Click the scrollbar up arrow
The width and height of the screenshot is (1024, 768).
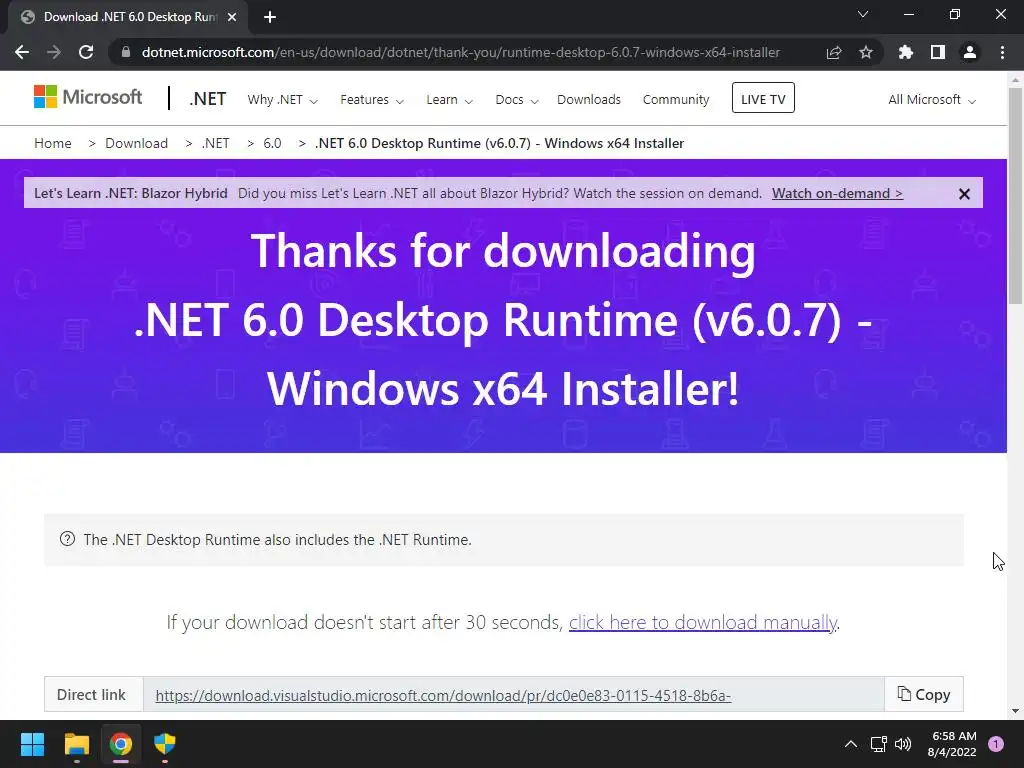click(x=1015, y=80)
